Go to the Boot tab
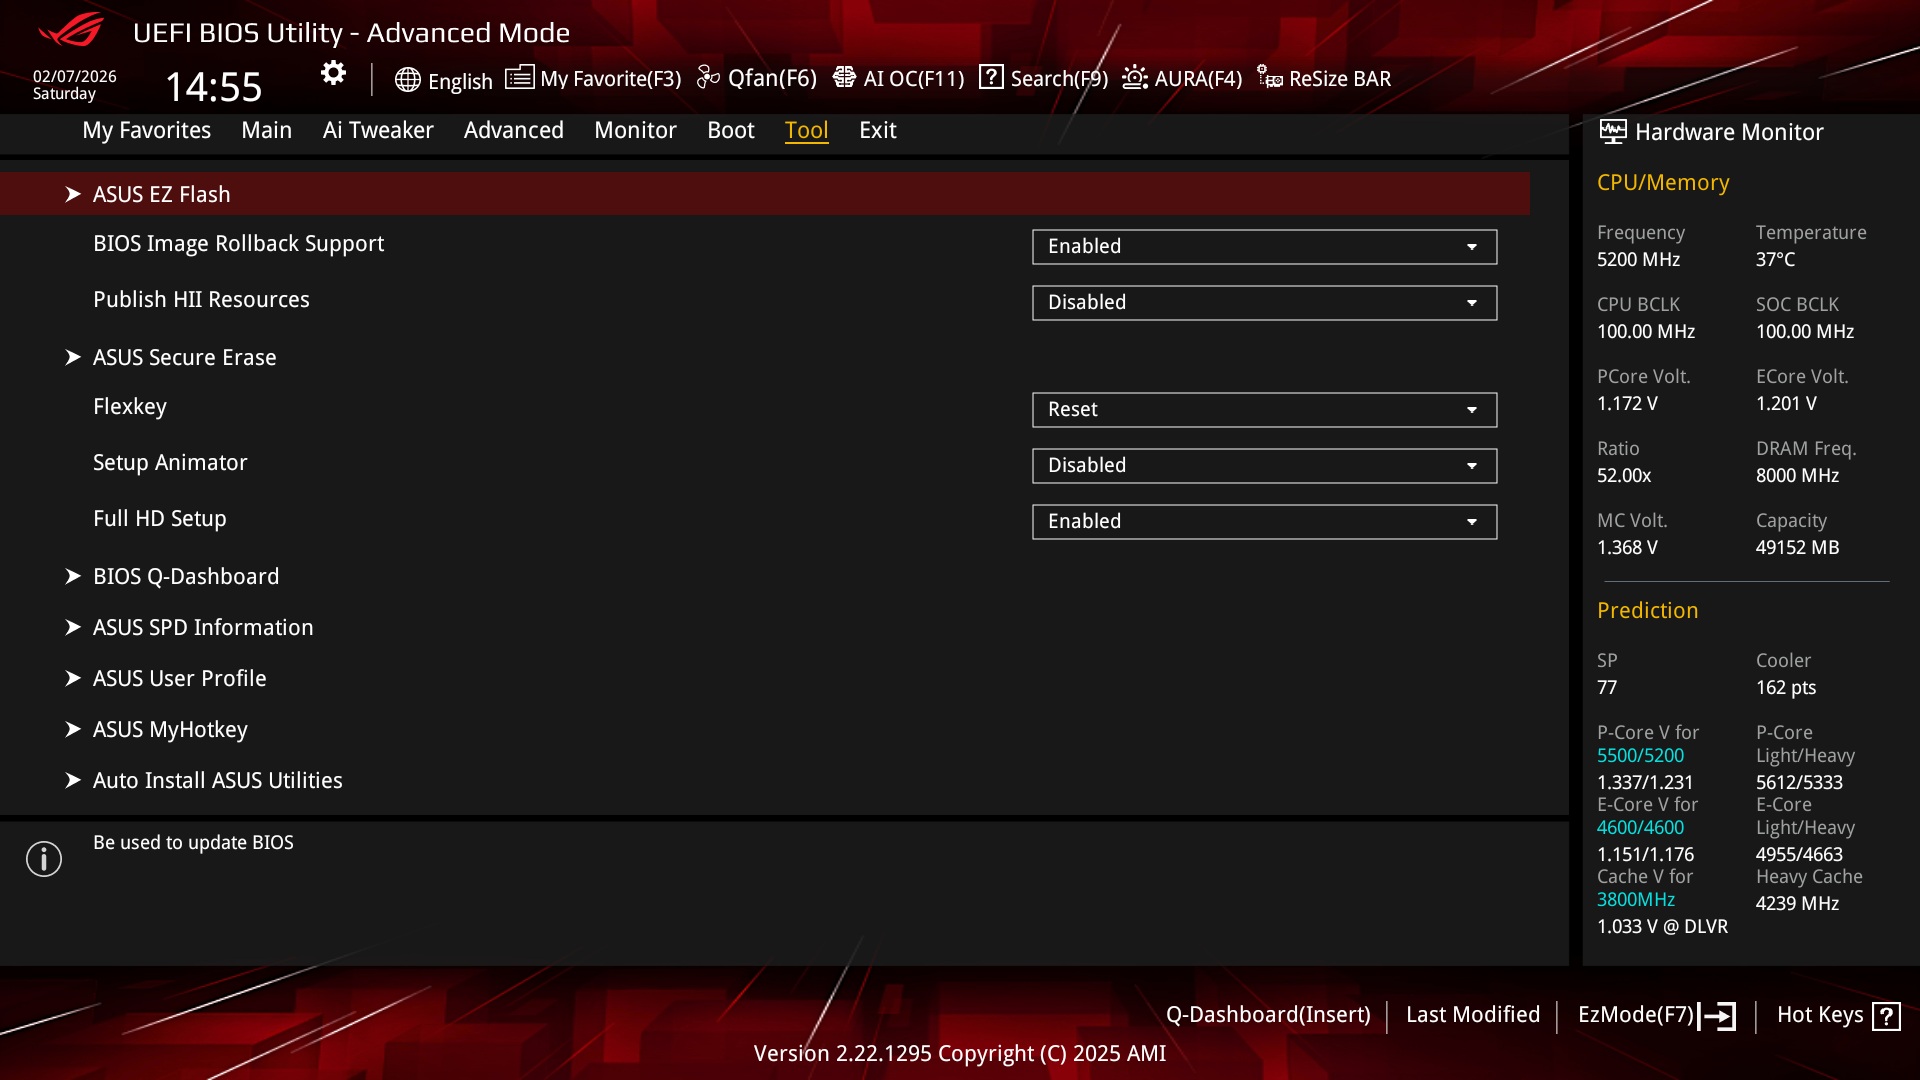Image resolution: width=1920 pixels, height=1080 pixels. pos(731,130)
